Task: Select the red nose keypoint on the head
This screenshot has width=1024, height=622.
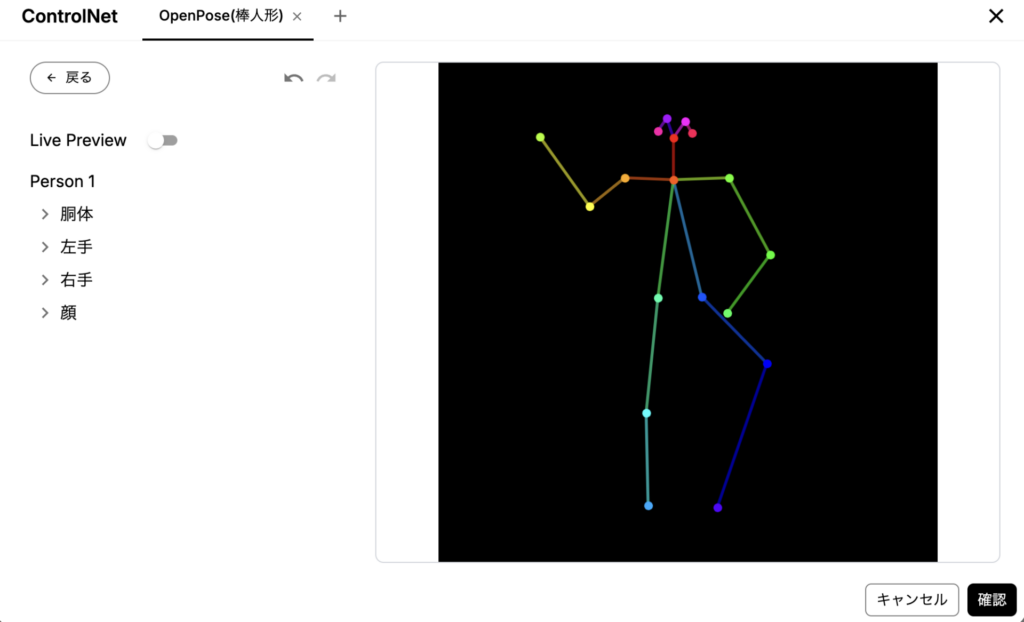Action: click(x=674, y=138)
